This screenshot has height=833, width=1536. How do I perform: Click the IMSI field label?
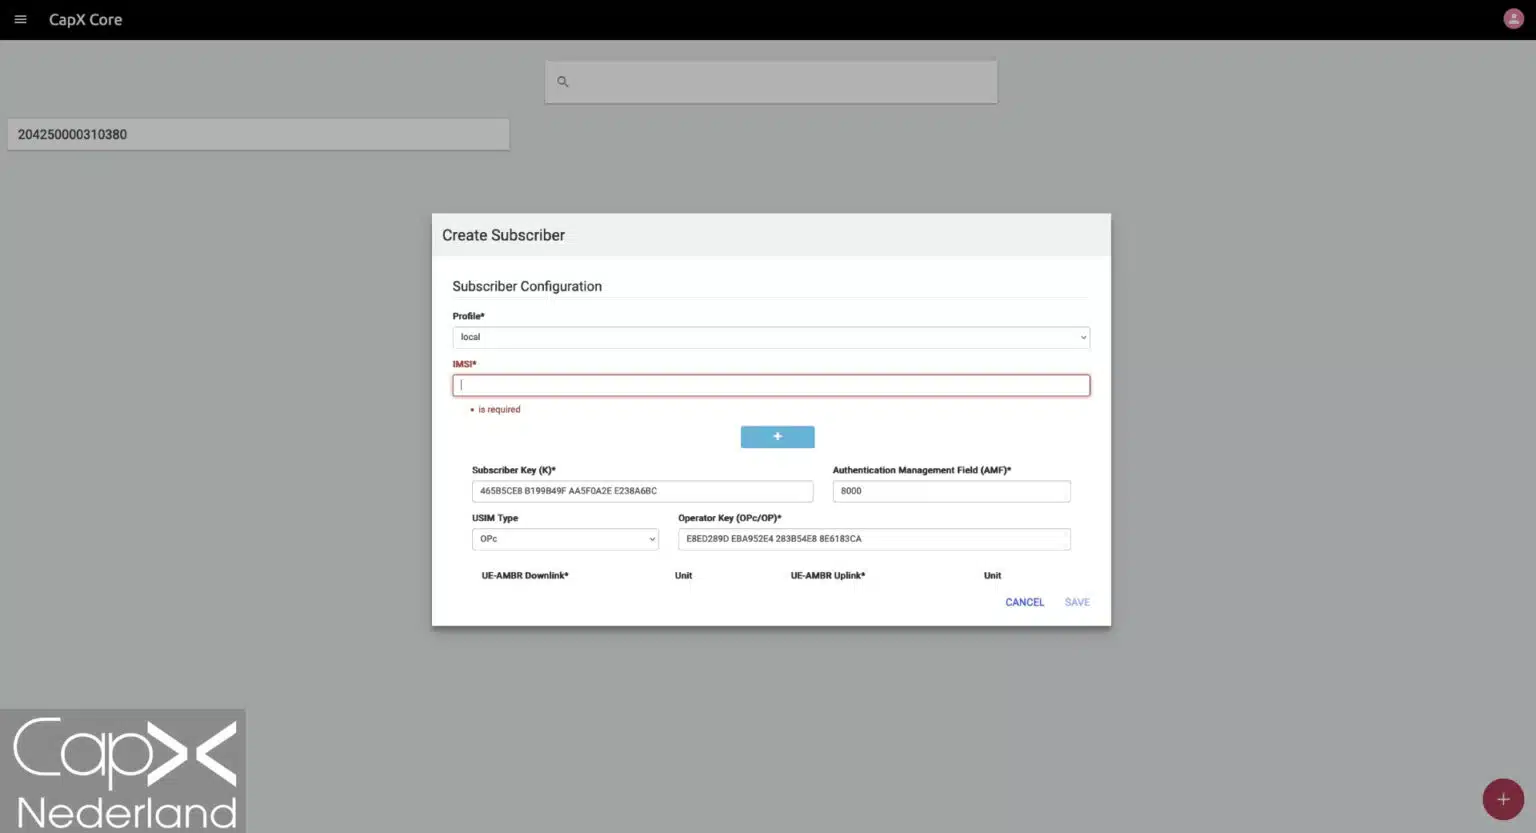(x=464, y=364)
